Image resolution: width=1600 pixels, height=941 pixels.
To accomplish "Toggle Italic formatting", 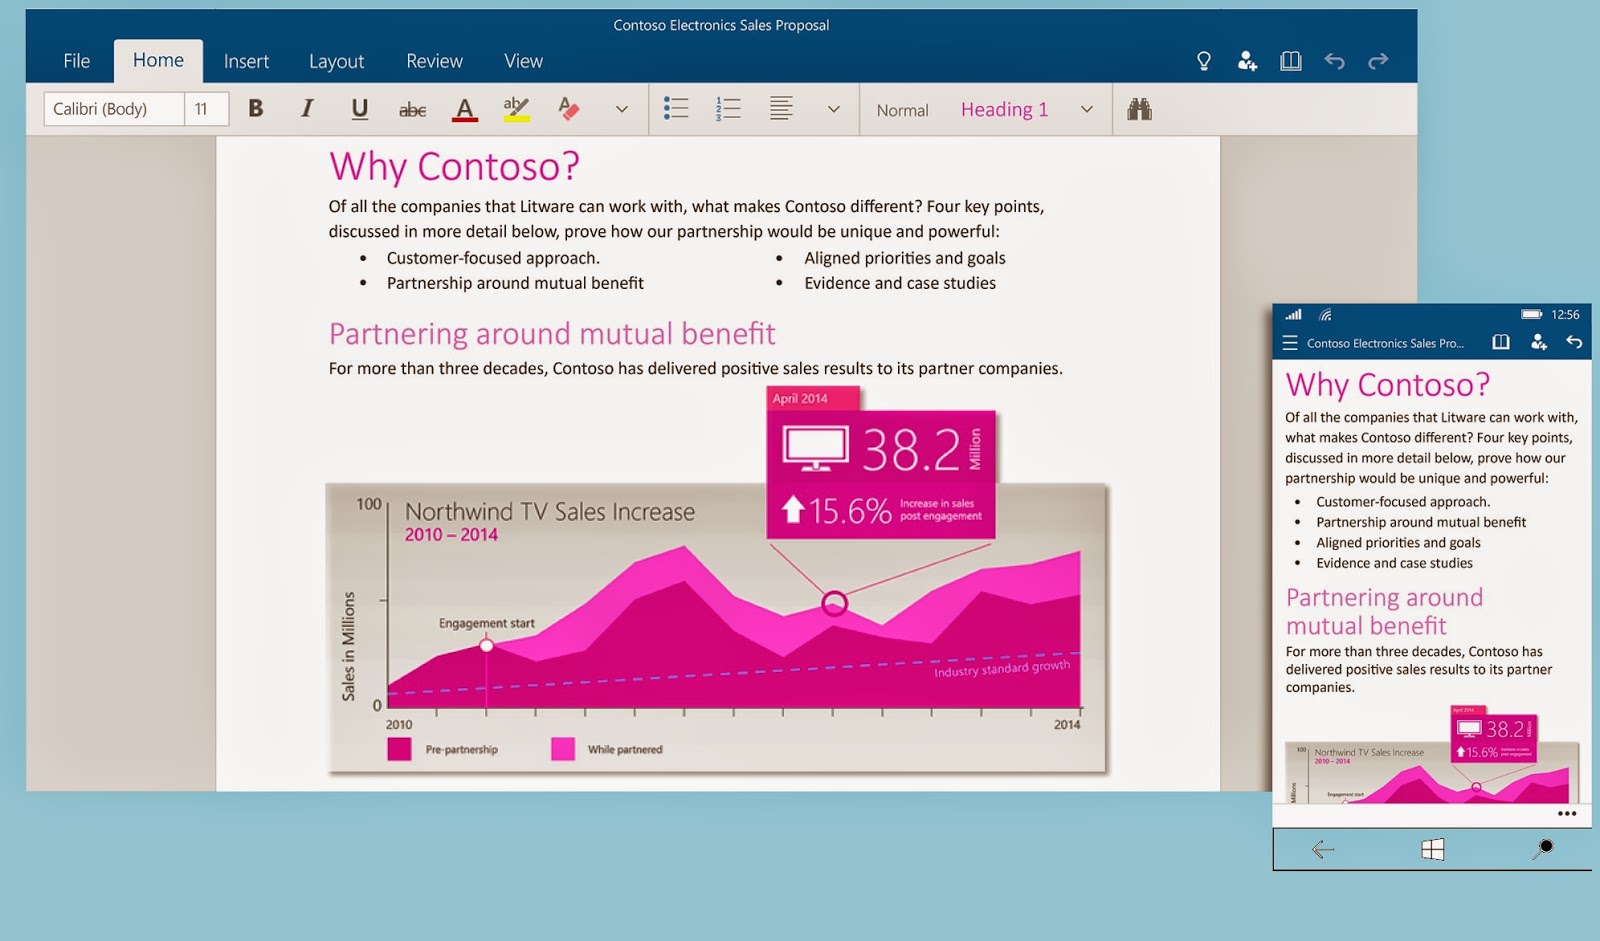I will point(307,109).
